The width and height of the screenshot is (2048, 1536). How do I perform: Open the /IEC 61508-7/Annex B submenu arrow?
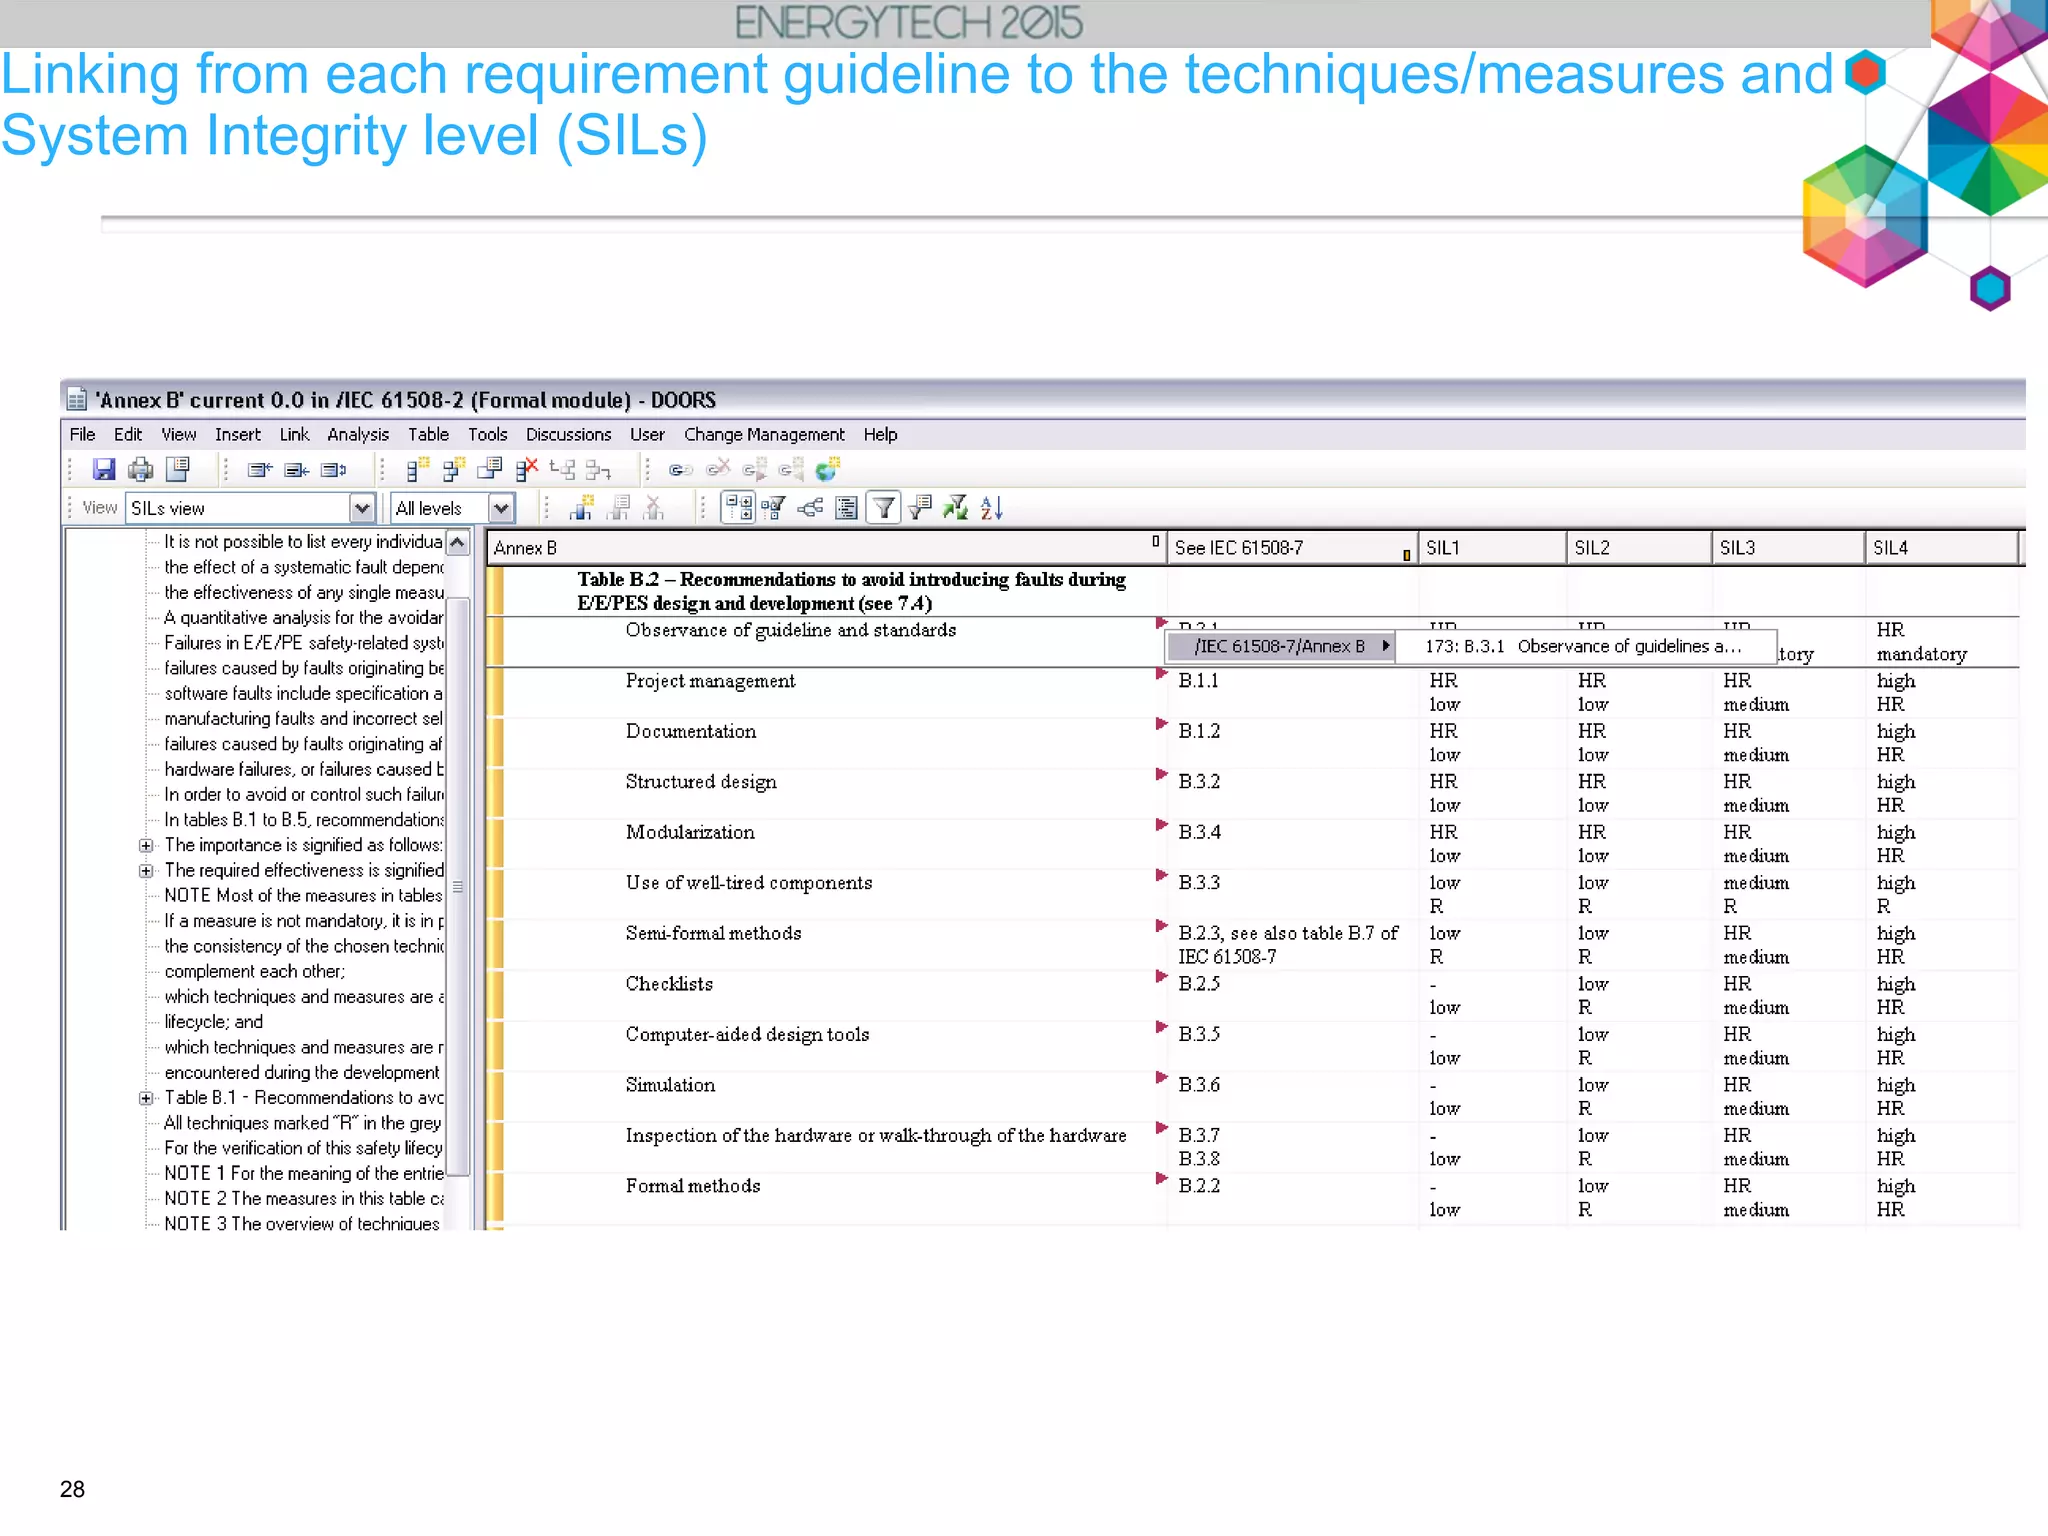(x=1386, y=646)
